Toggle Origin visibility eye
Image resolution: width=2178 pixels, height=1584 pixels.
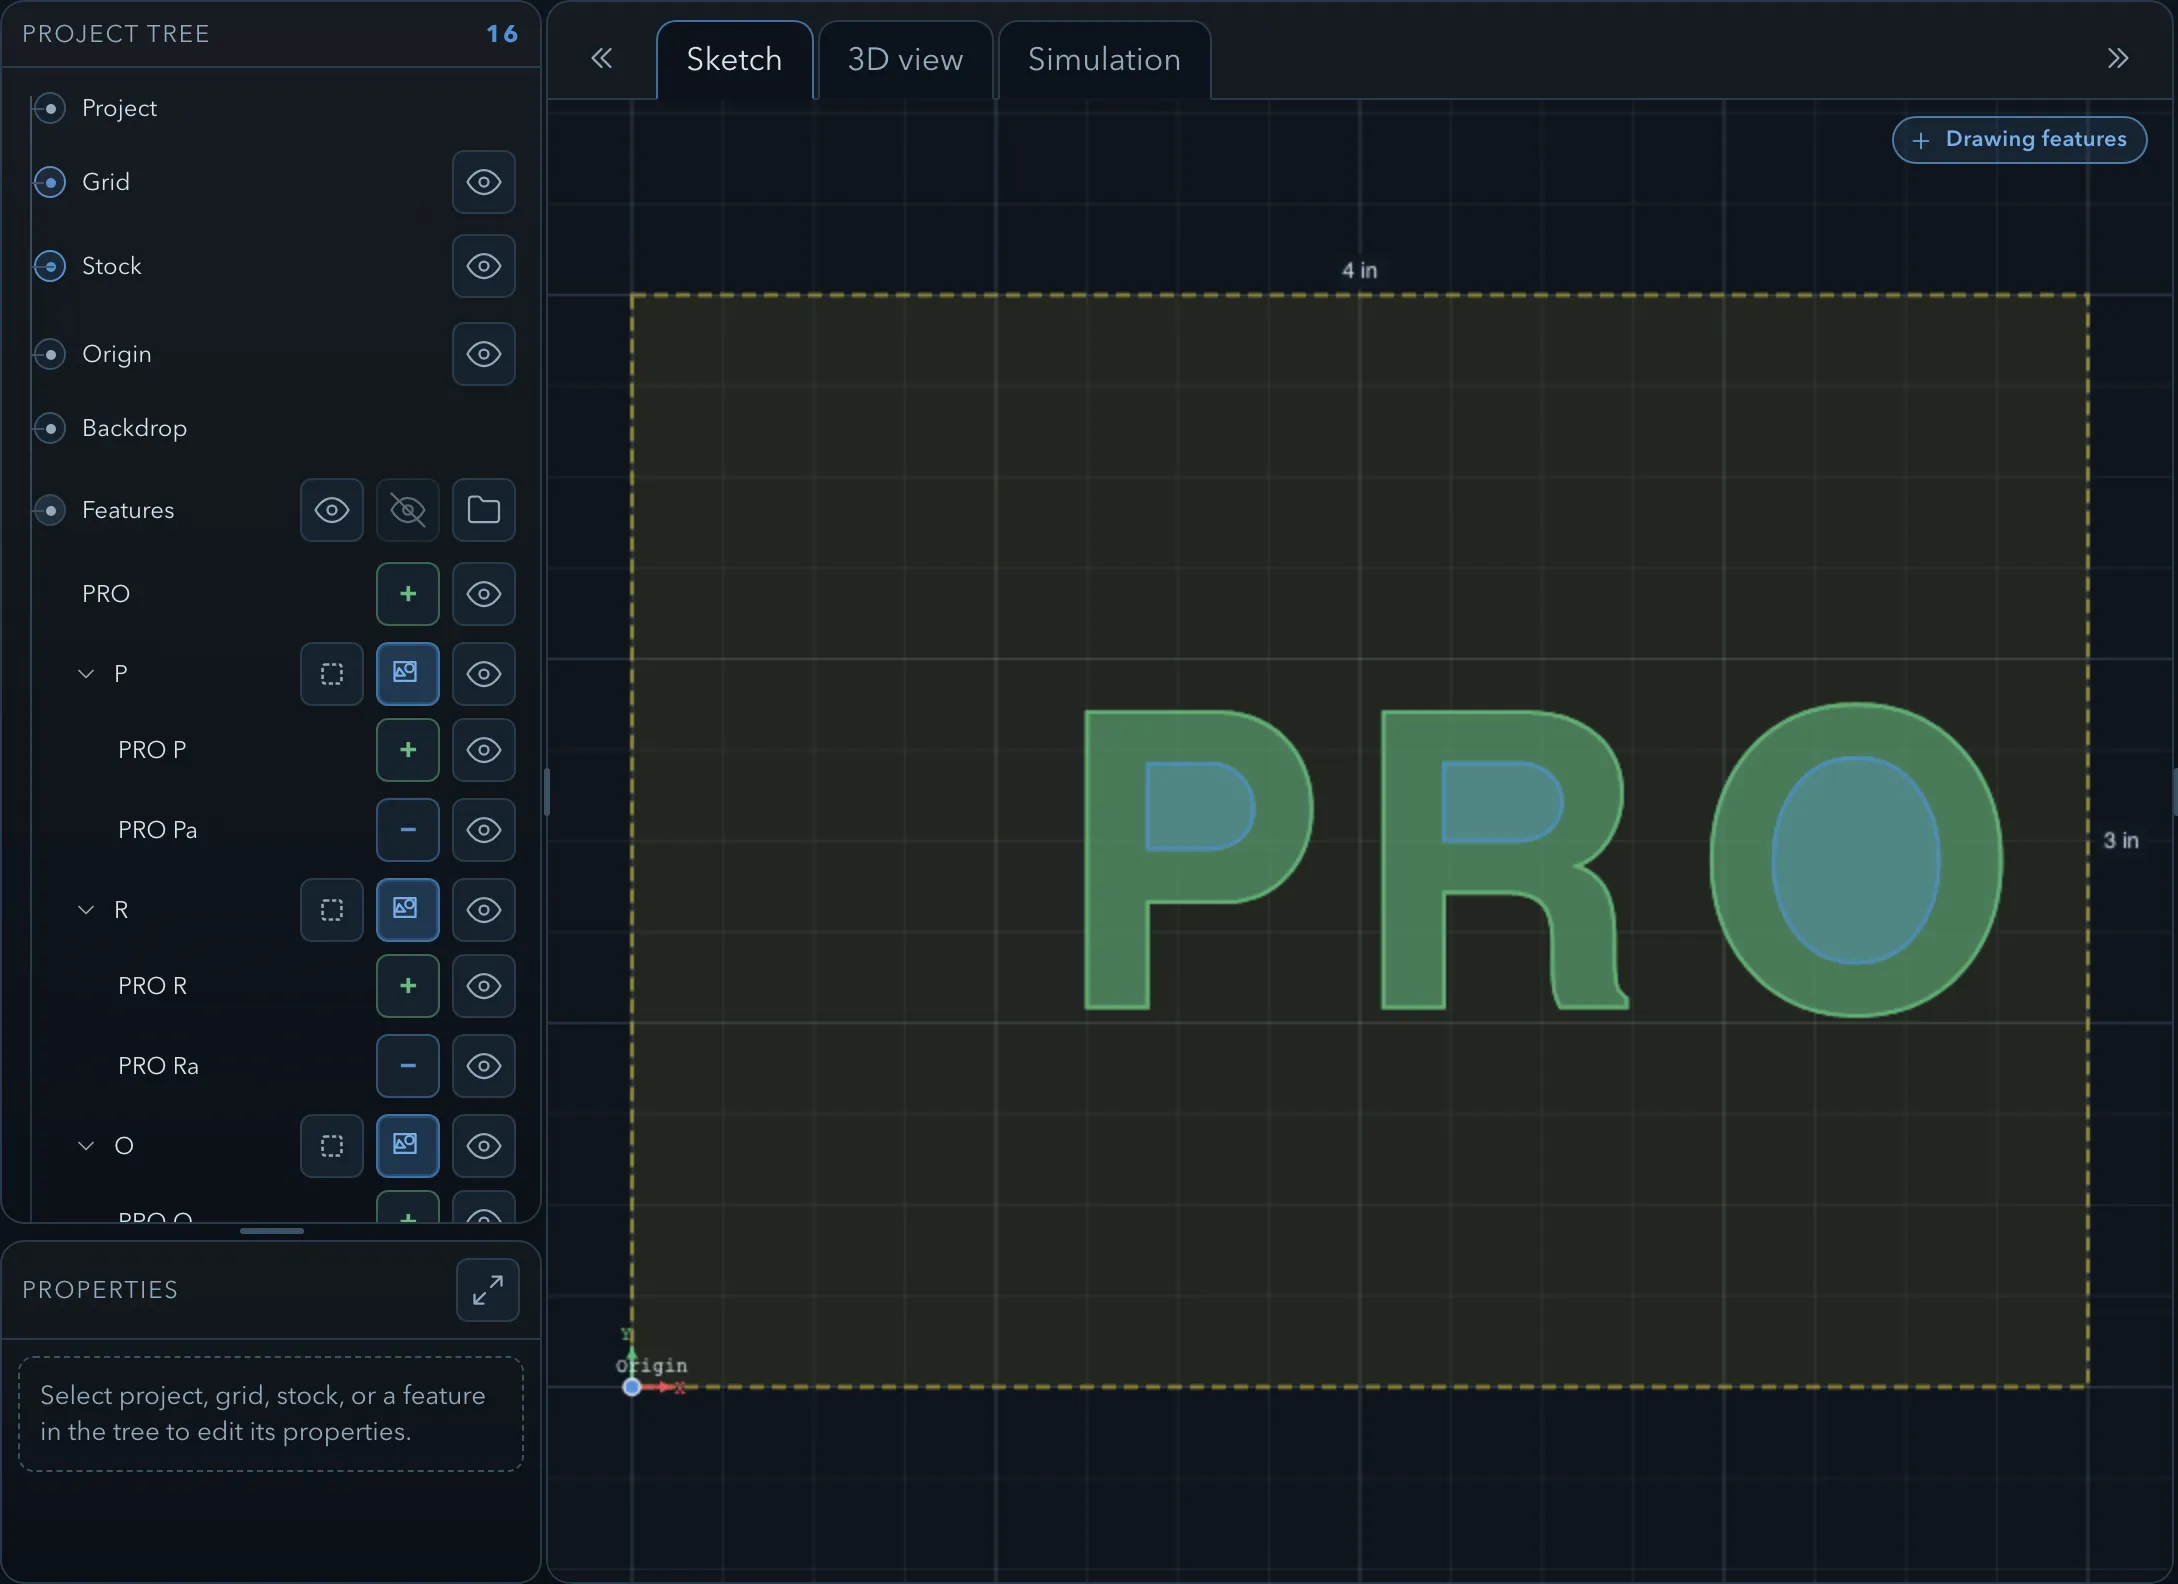tap(483, 354)
